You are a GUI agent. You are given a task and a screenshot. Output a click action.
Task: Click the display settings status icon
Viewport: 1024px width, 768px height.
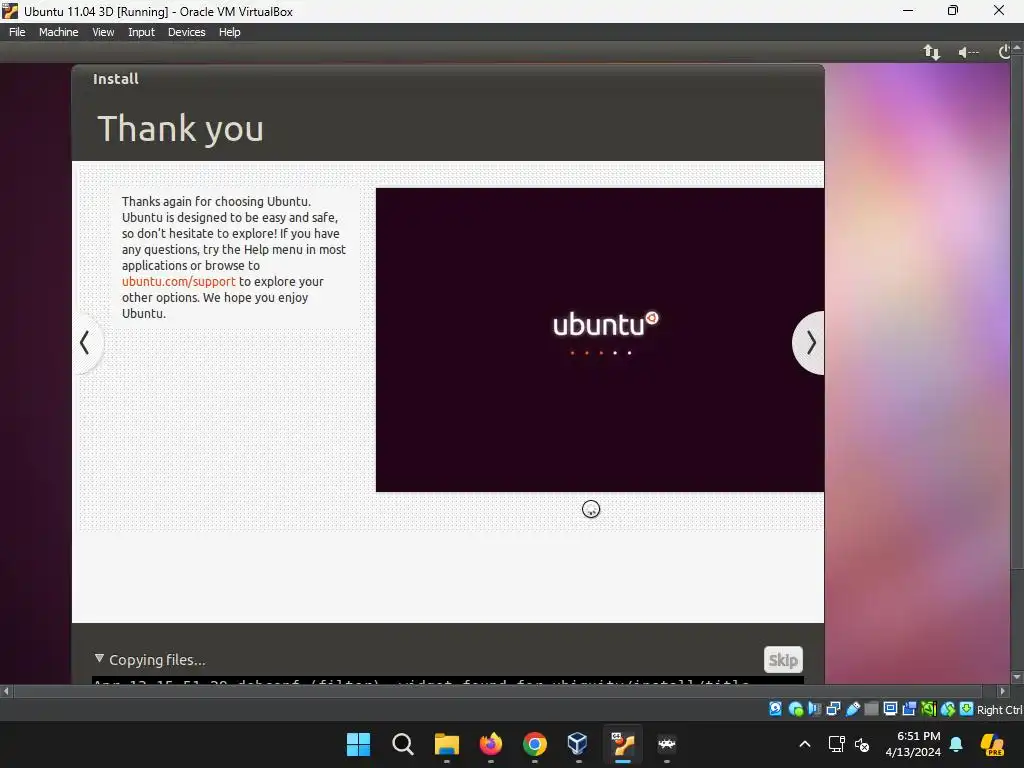[x=890, y=709]
